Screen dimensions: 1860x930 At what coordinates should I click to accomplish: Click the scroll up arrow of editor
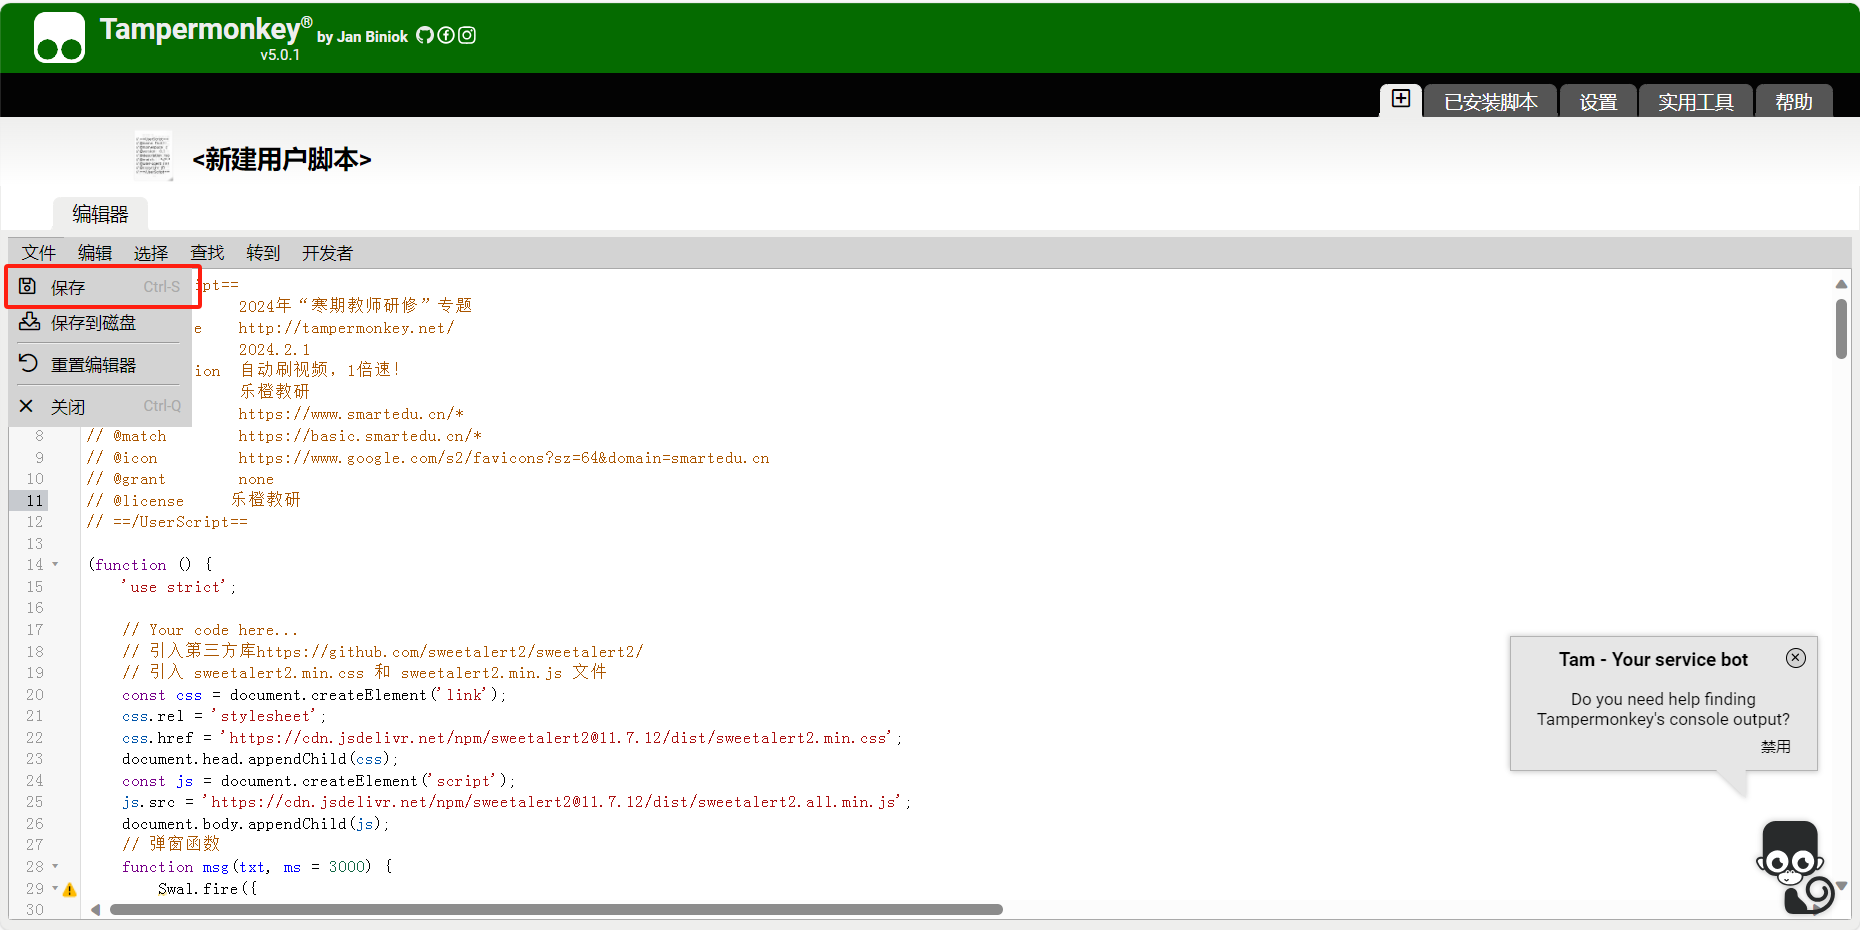click(1841, 284)
